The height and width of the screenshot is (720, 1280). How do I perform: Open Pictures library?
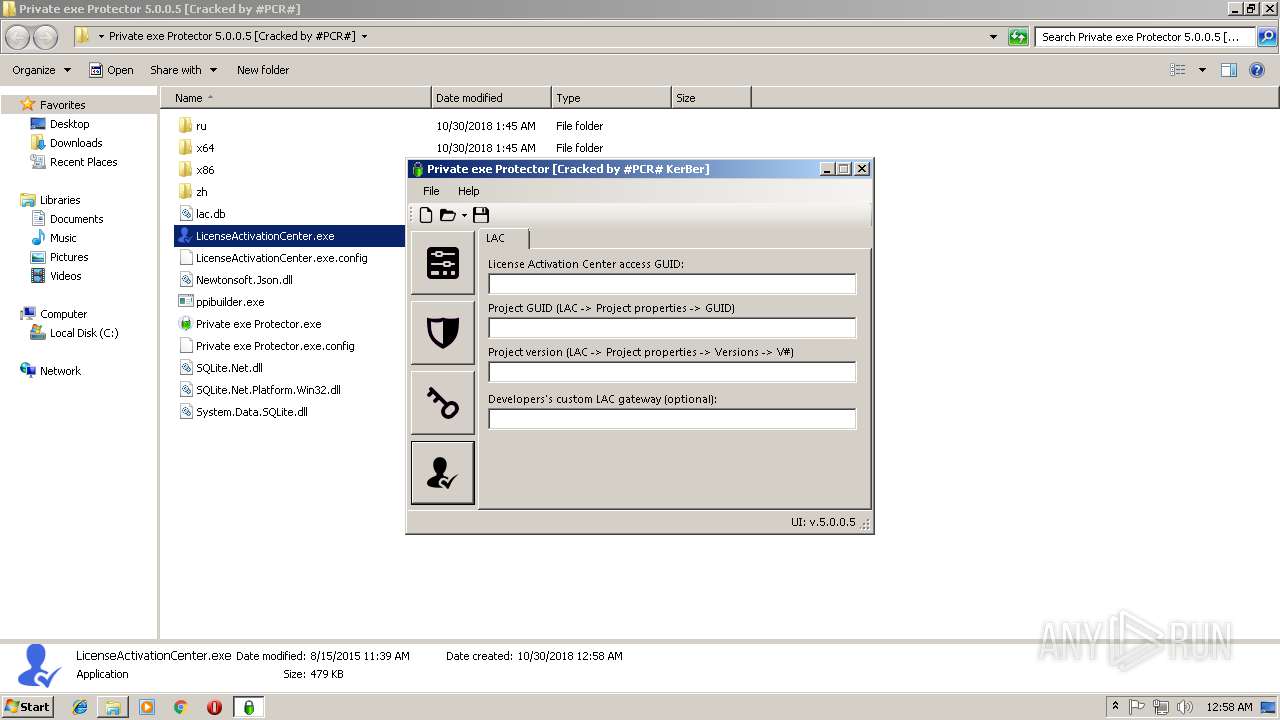click(x=69, y=257)
